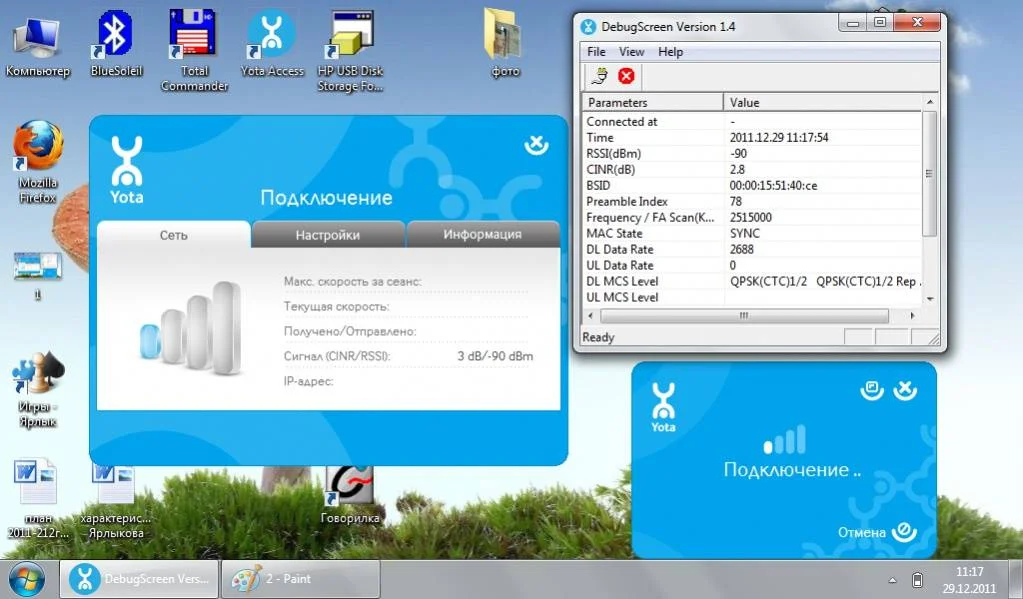Switch to the Настройки tab
This screenshot has width=1023, height=599.
point(328,235)
